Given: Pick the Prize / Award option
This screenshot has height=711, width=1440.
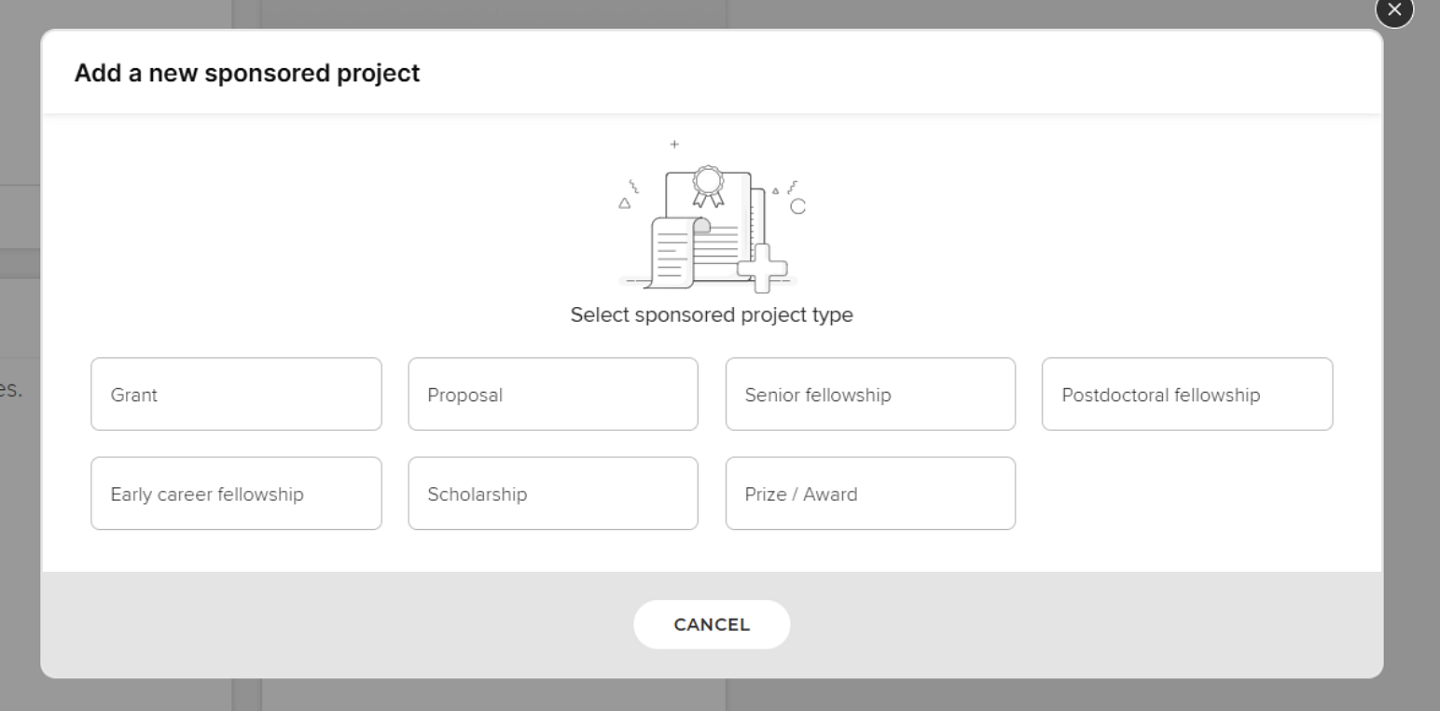Looking at the screenshot, I should [x=870, y=493].
